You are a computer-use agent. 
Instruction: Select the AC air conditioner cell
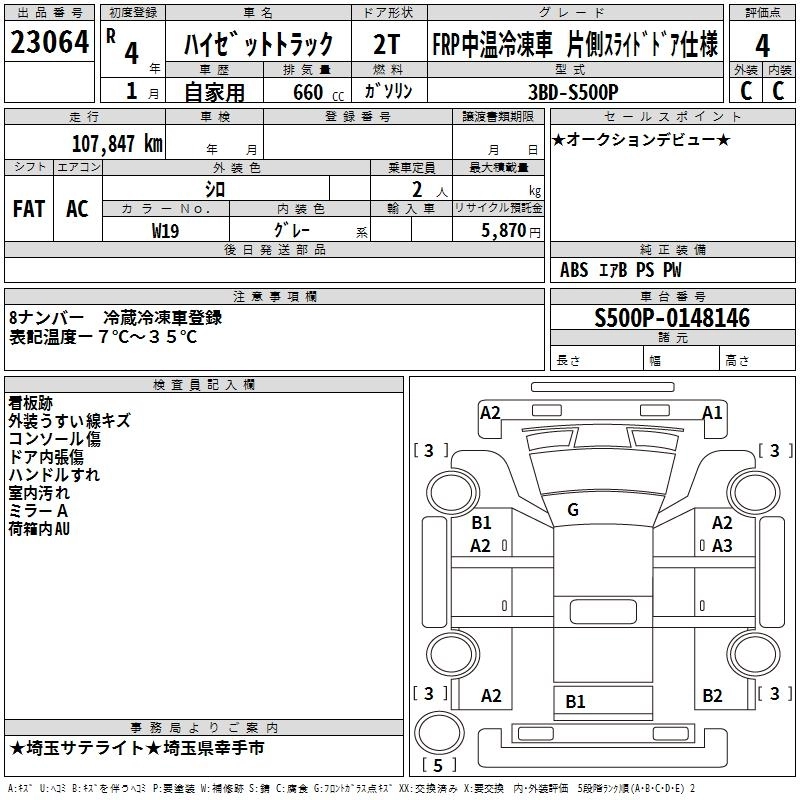pyautogui.click(x=78, y=208)
